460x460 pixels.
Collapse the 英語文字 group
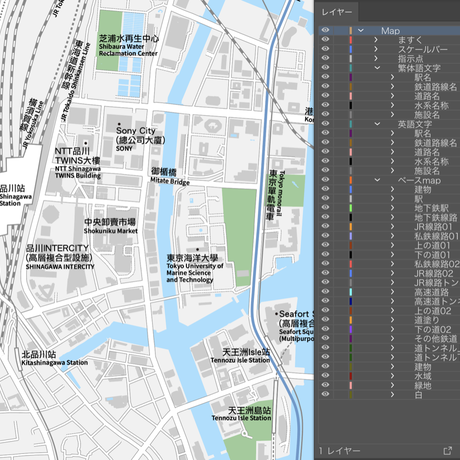377,124
